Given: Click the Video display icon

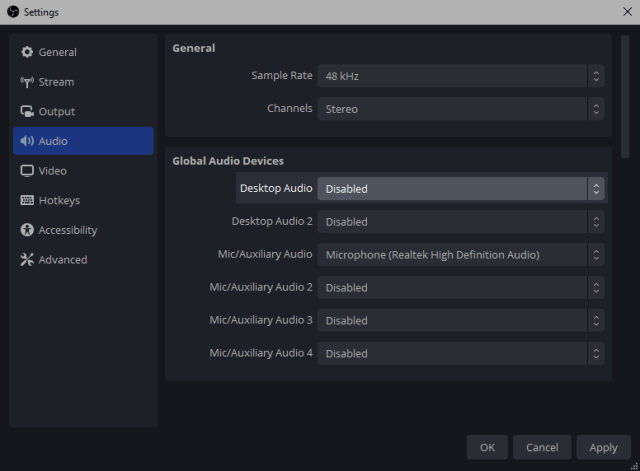Looking at the screenshot, I should pyautogui.click(x=27, y=171).
